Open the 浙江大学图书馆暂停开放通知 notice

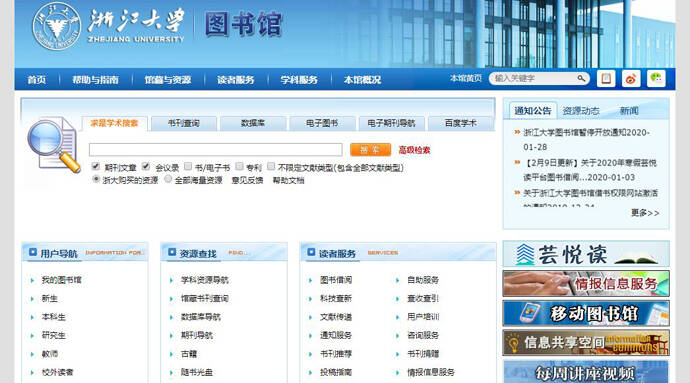point(587,140)
